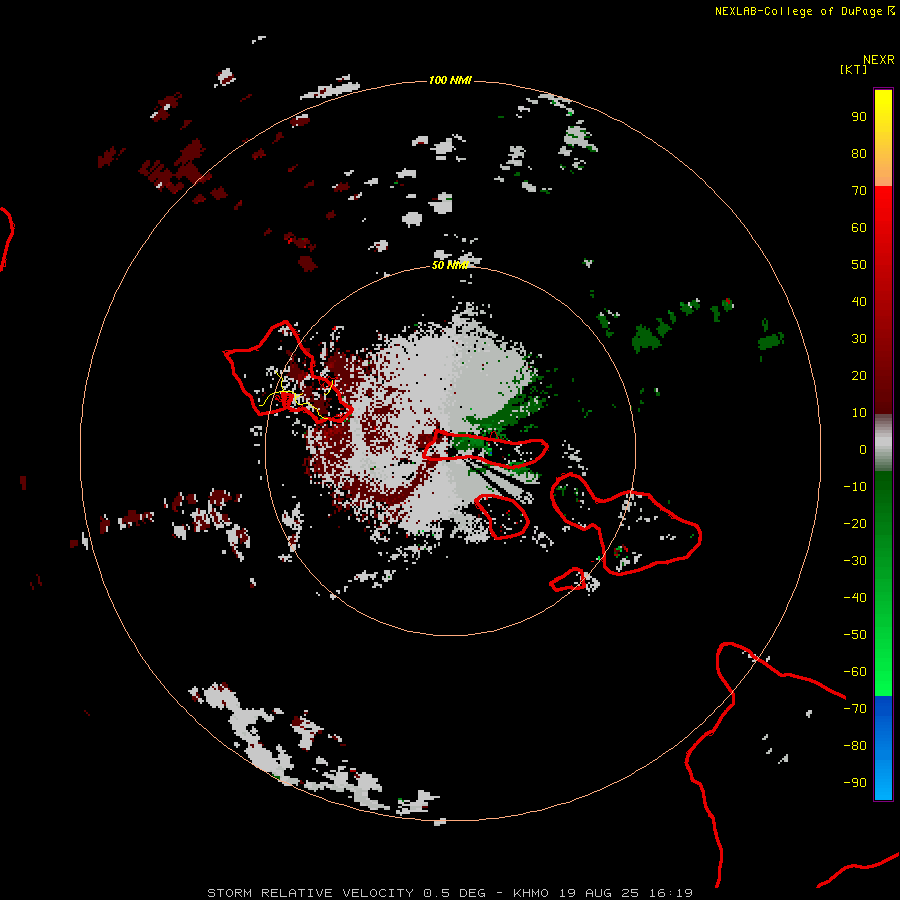This screenshot has height=900, width=900.
Task: Click the positive 30 scale value
Action: pyautogui.click(x=859, y=339)
